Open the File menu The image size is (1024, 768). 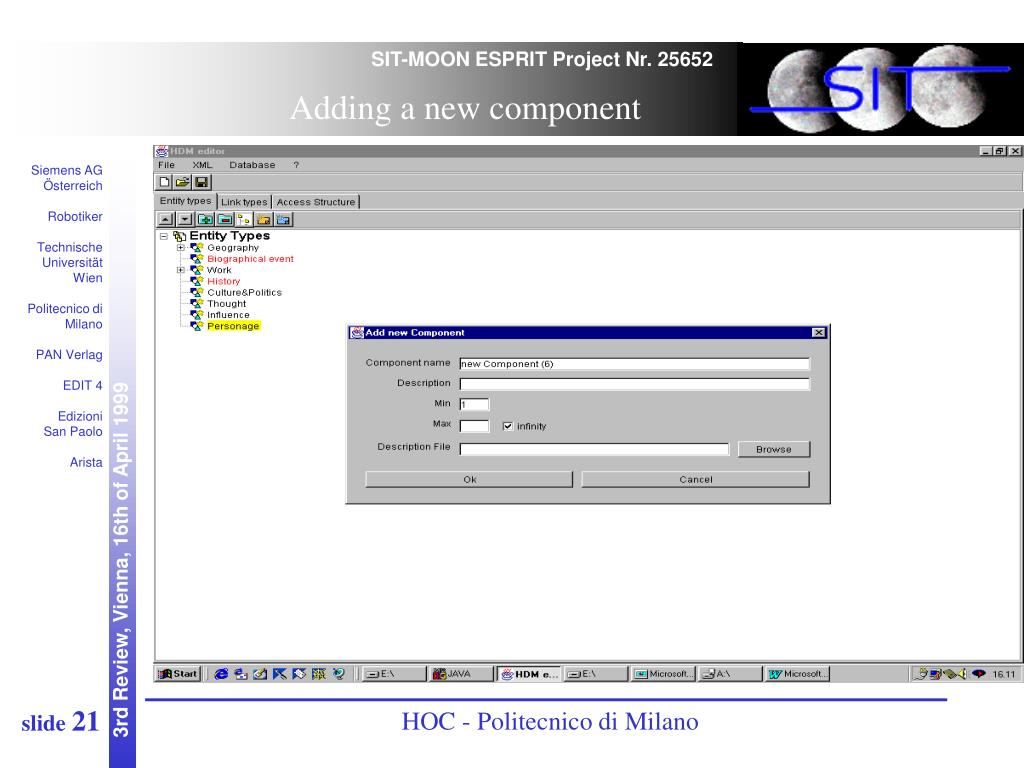click(x=167, y=165)
